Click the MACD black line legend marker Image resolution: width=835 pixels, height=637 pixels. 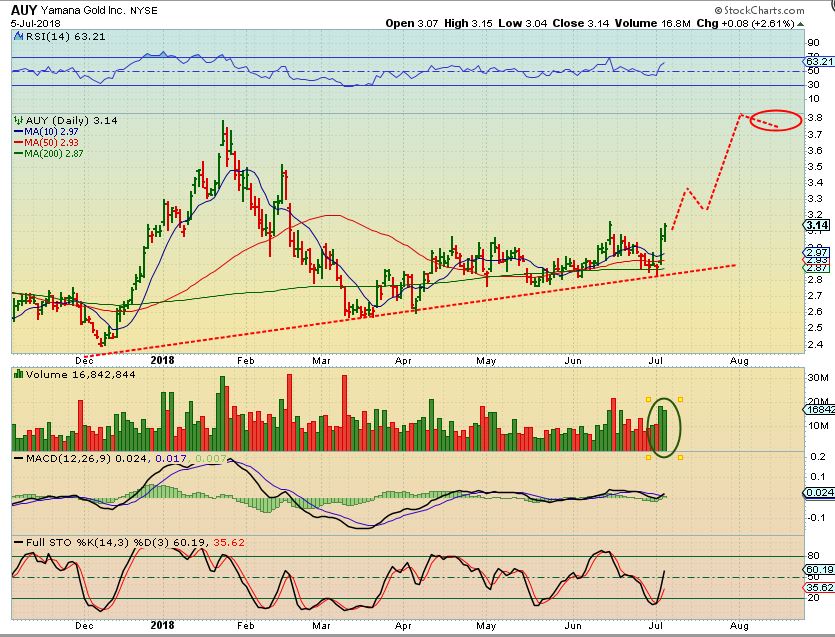point(19,458)
